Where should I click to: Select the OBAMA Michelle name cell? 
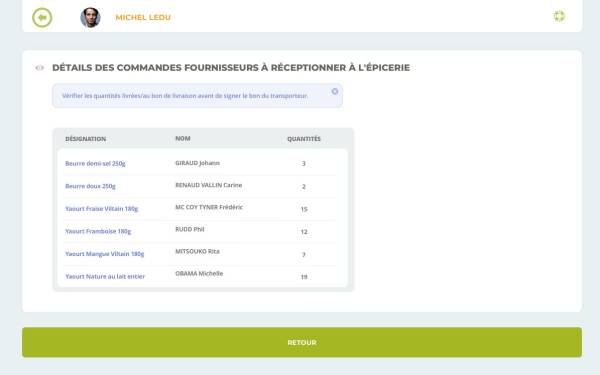click(x=199, y=274)
